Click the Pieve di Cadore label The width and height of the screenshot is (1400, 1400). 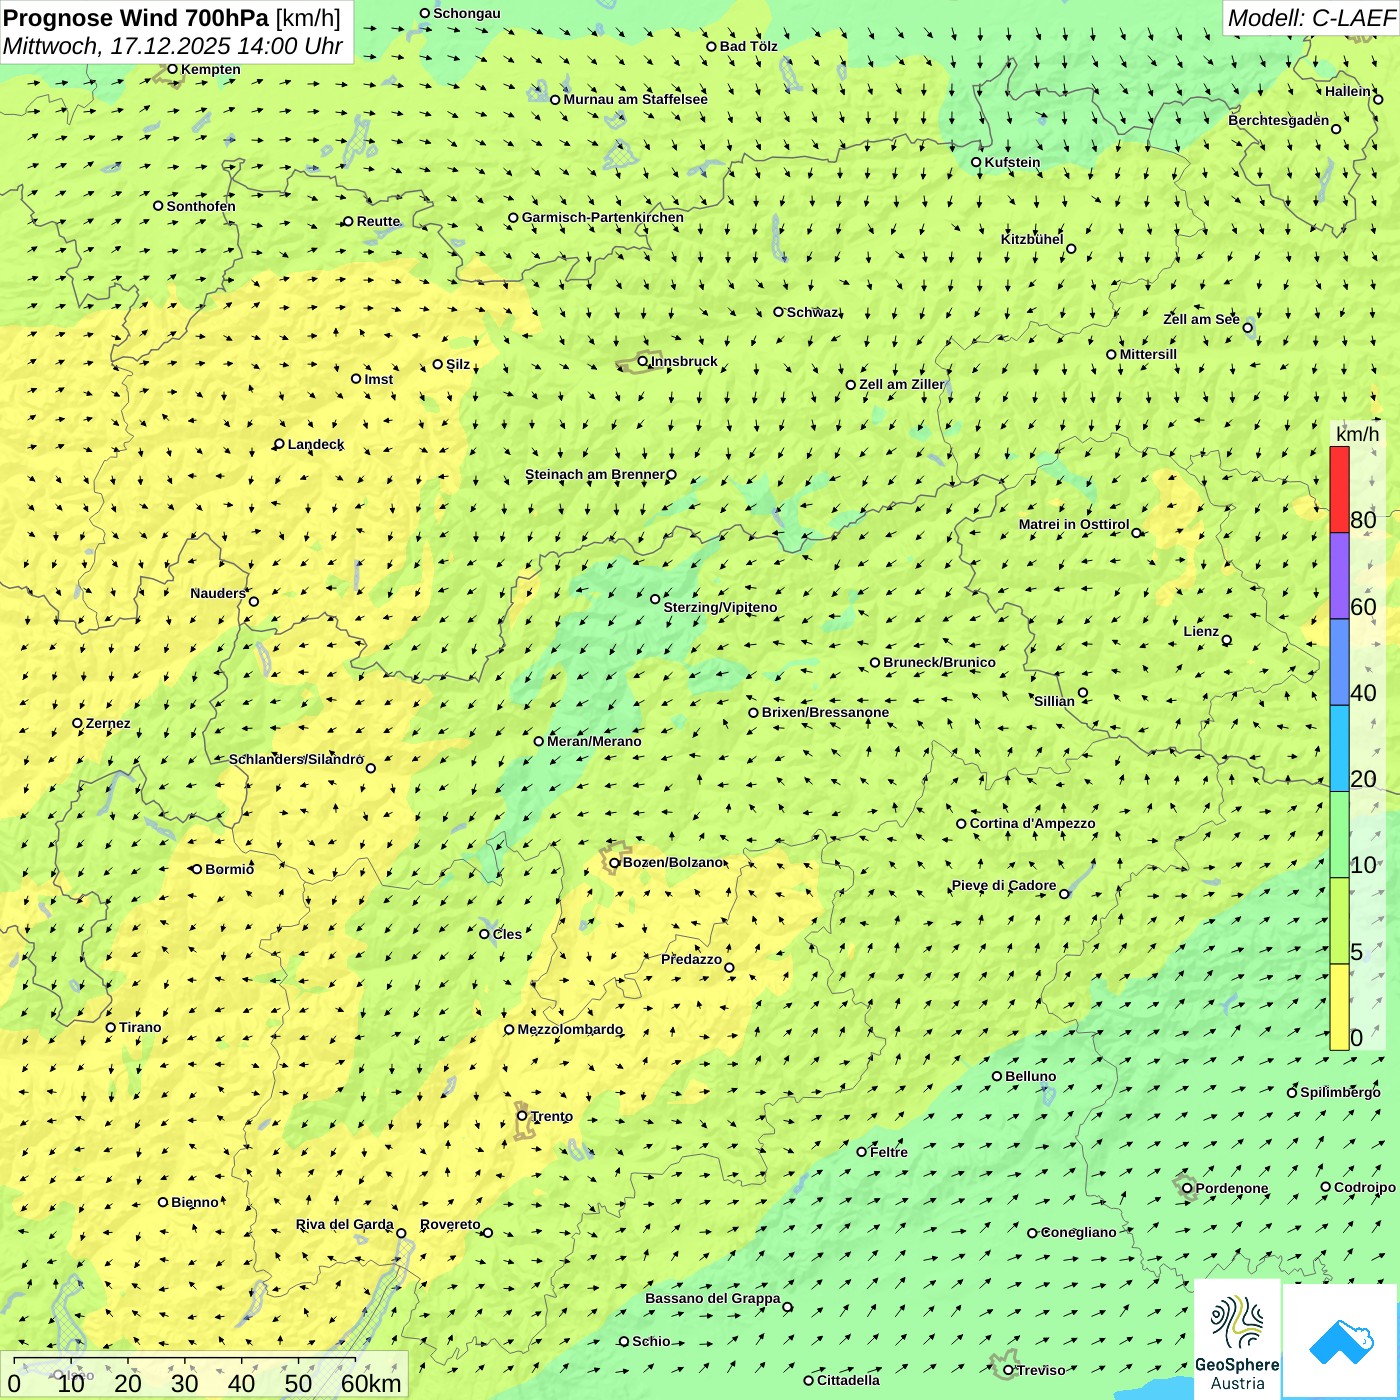(1003, 885)
